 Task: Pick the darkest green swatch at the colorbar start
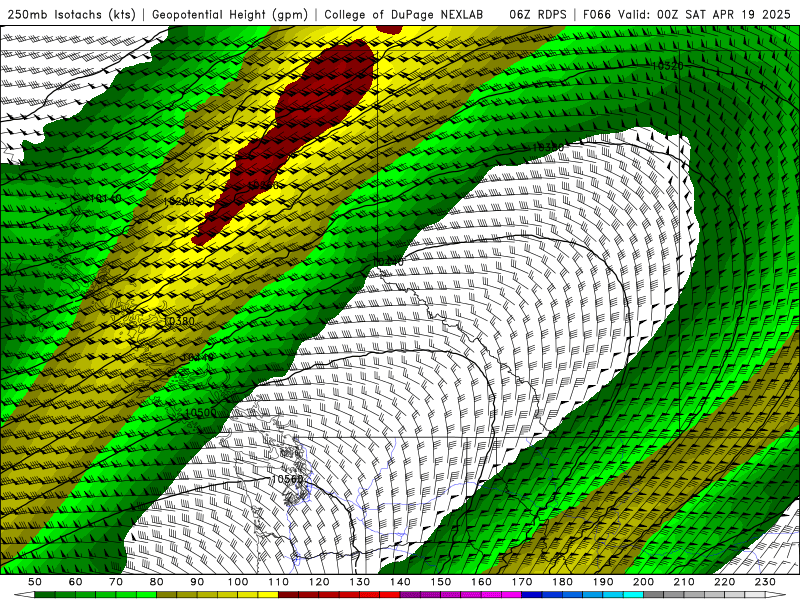point(45,594)
